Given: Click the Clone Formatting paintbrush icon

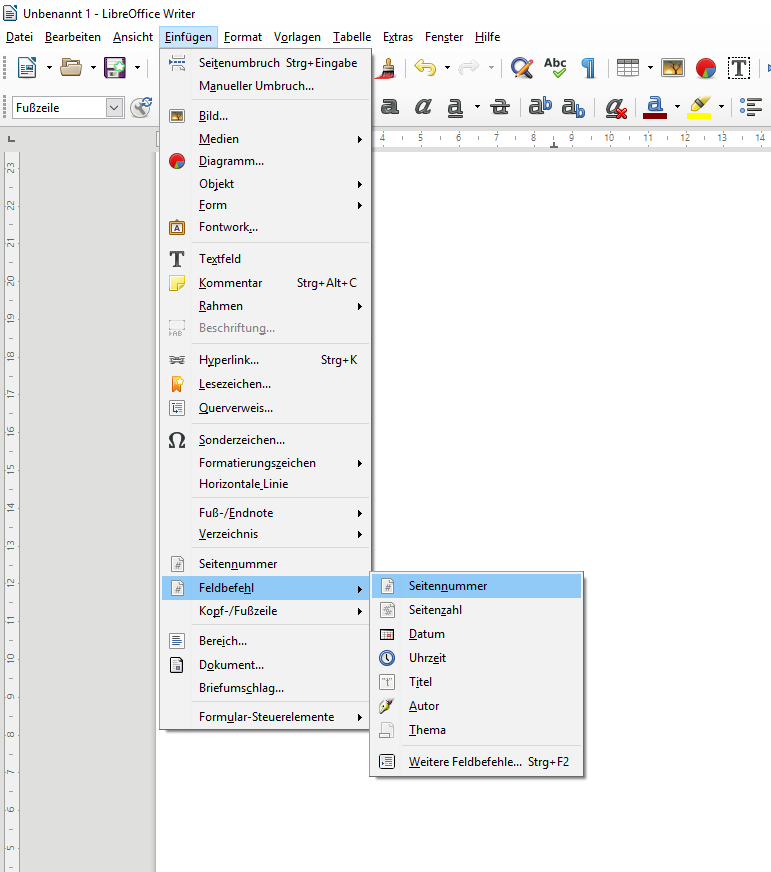Looking at the screenshot, I should (x=386, y=68).
